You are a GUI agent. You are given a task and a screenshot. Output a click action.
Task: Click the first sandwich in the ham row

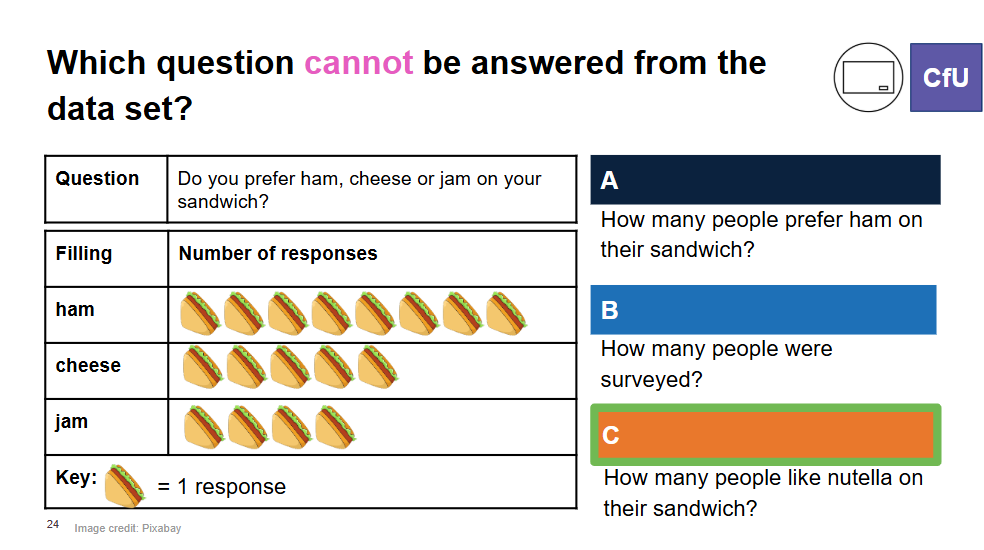tap(201, 313)
